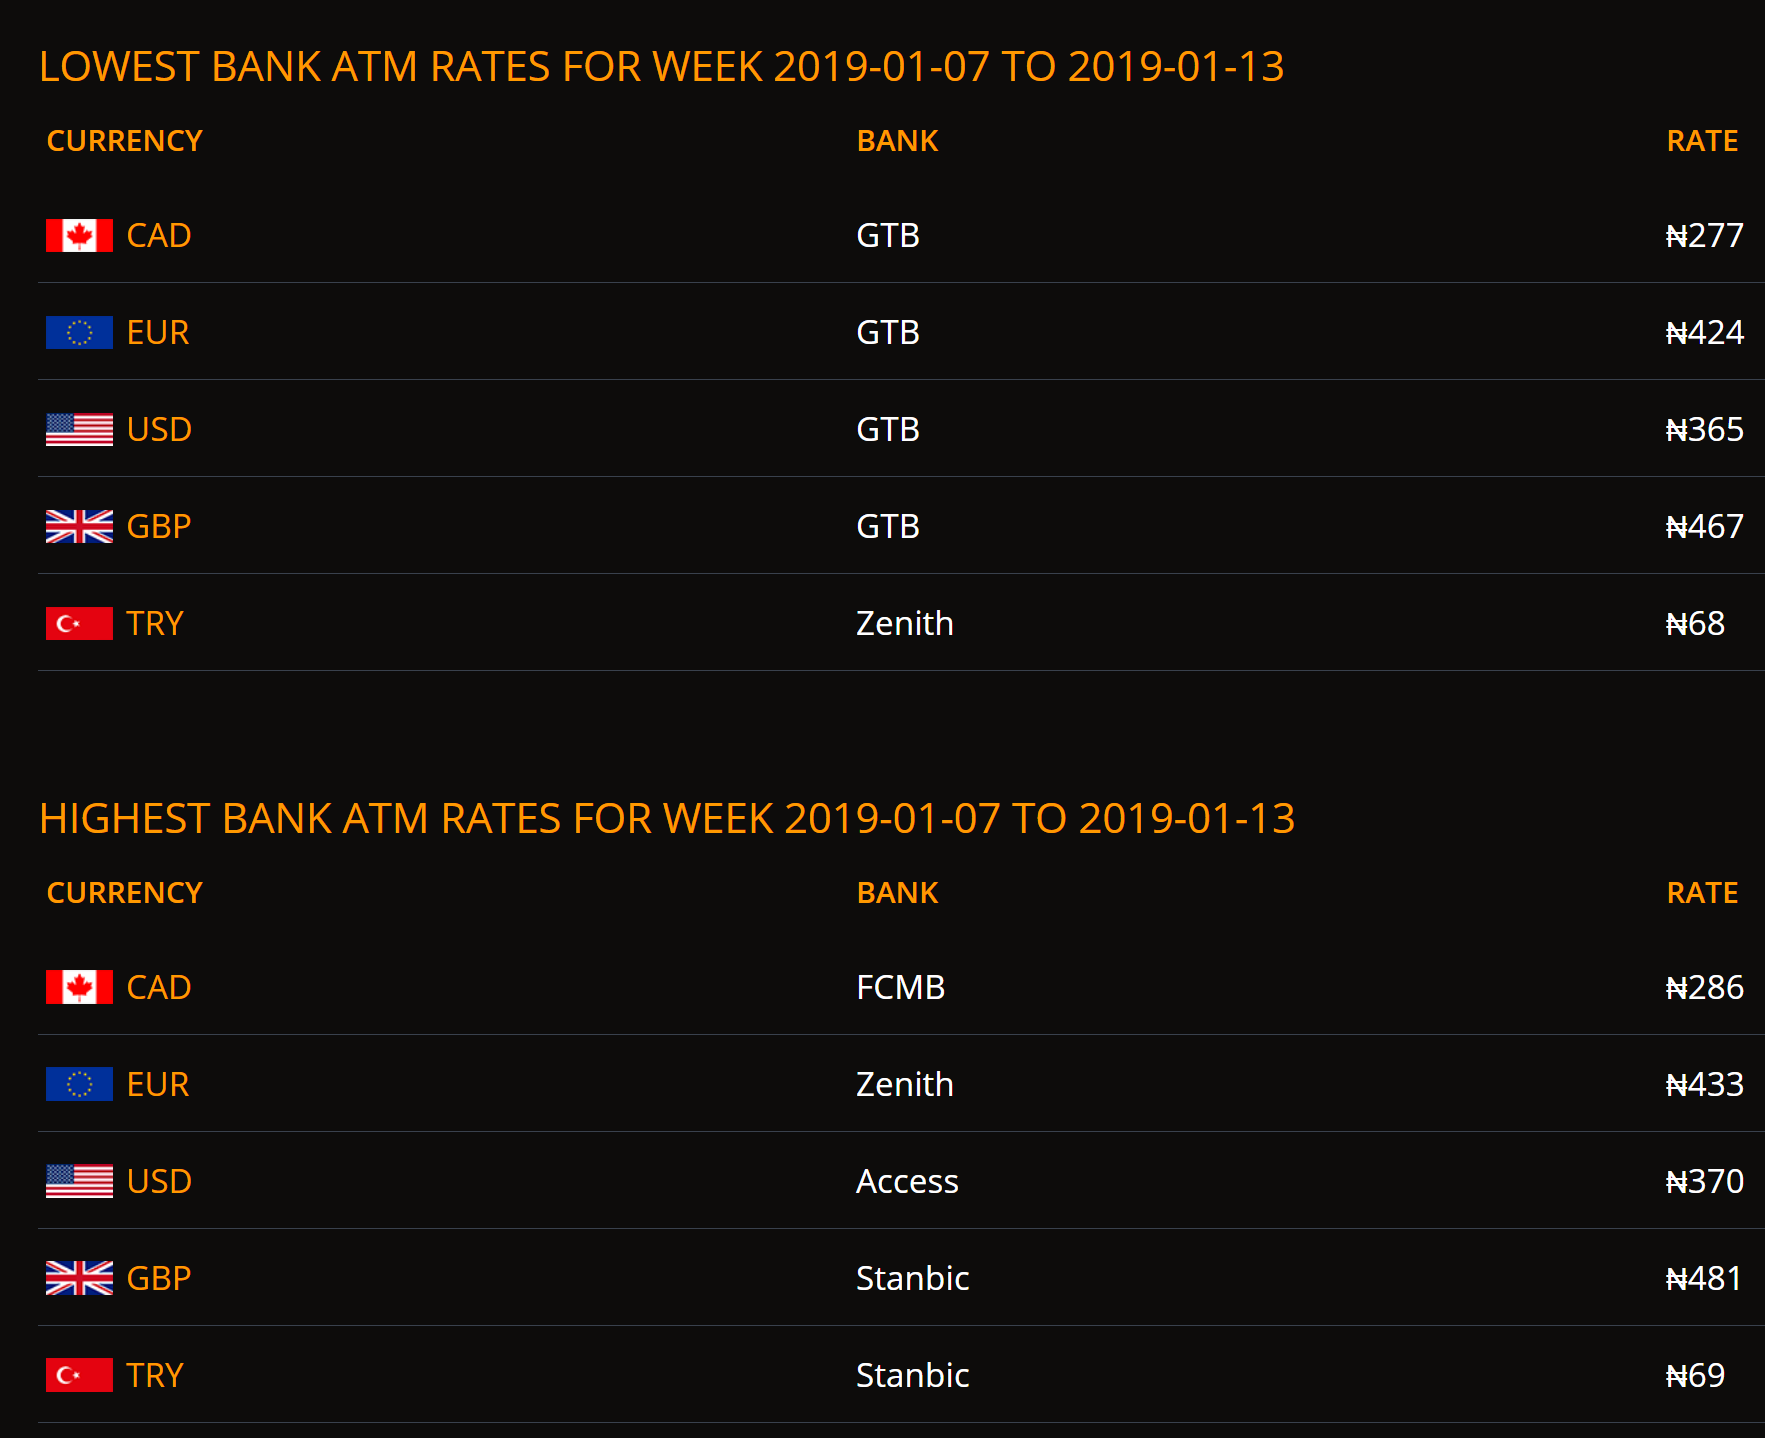Screen dimensions: 1765x1438
Task: Select USD currency in highest rates table
Action: pyautogui.click(x=159, y=1182)
